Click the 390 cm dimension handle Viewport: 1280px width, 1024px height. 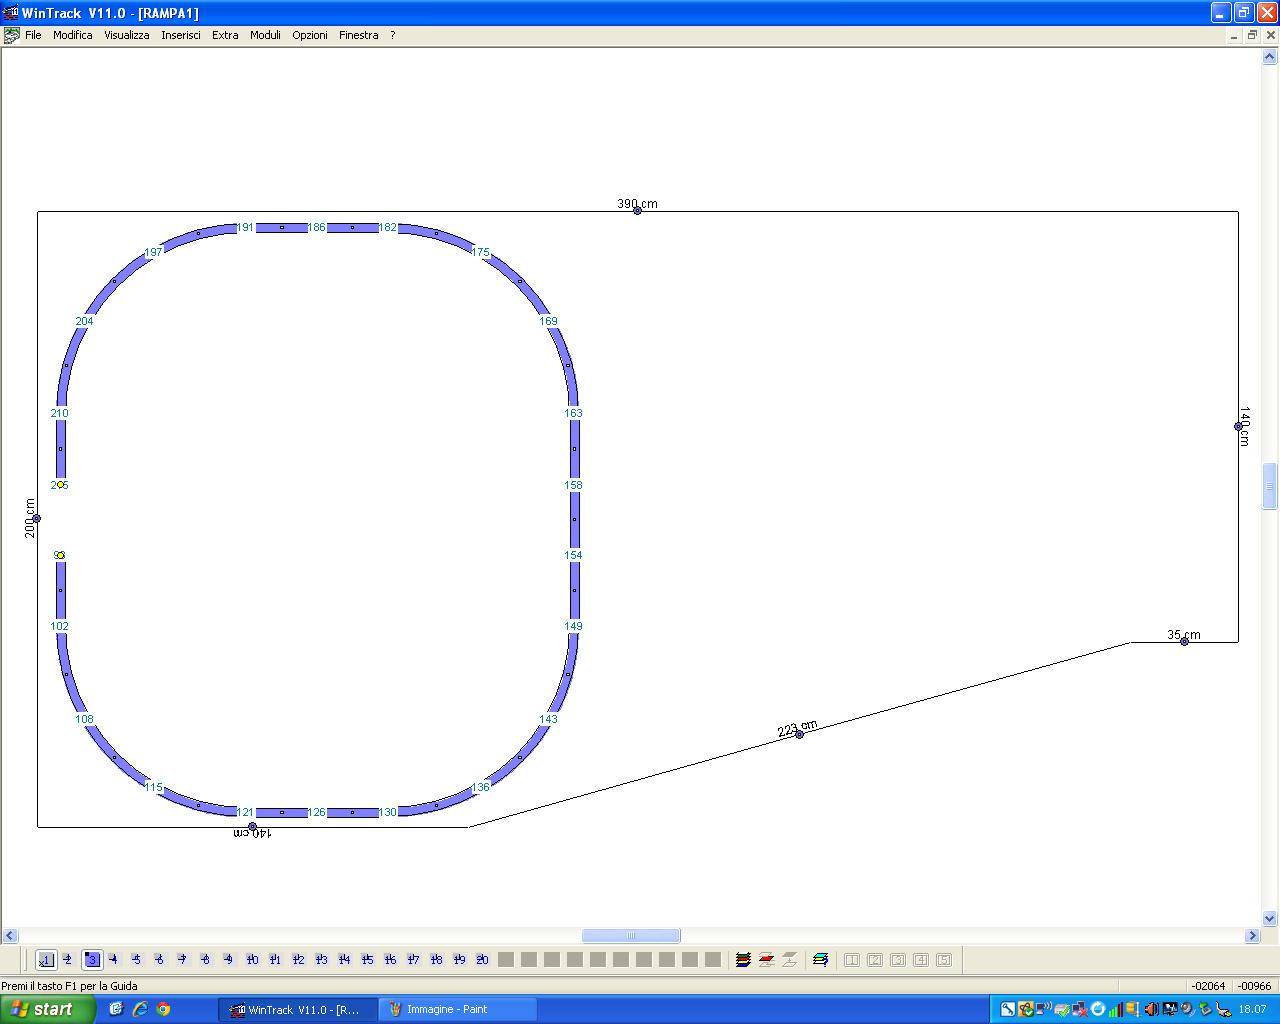(637, 210)
